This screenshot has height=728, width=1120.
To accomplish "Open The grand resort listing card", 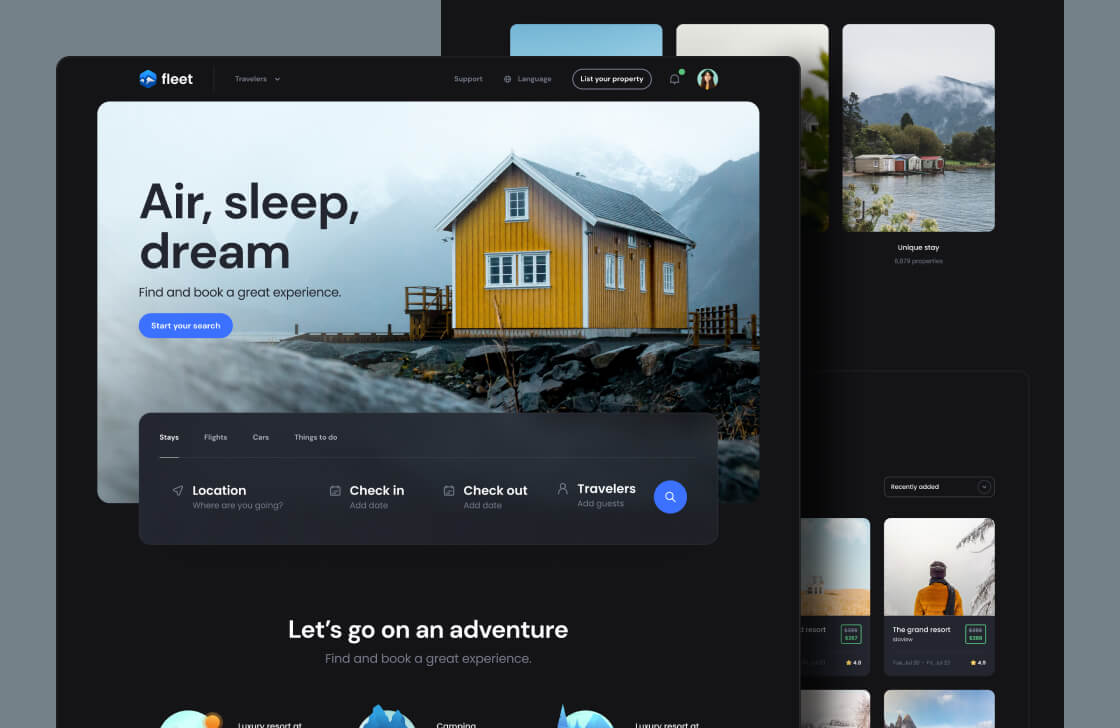I will 939,595.
